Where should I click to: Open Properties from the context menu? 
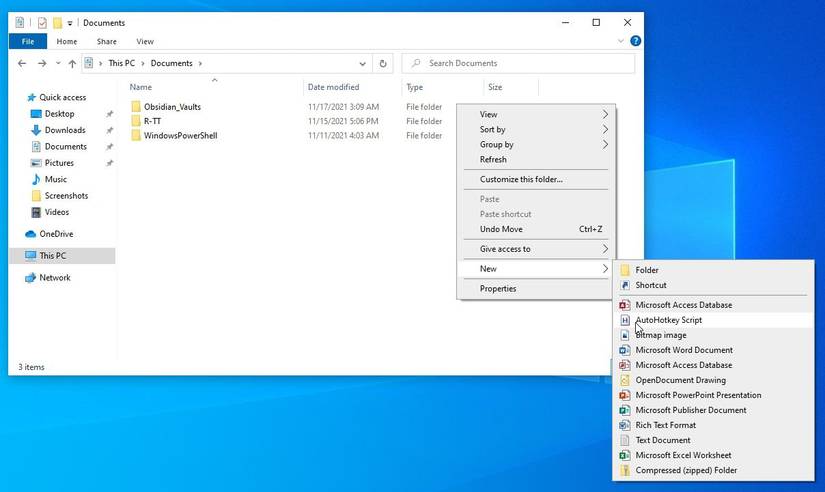tap(536, 289)
